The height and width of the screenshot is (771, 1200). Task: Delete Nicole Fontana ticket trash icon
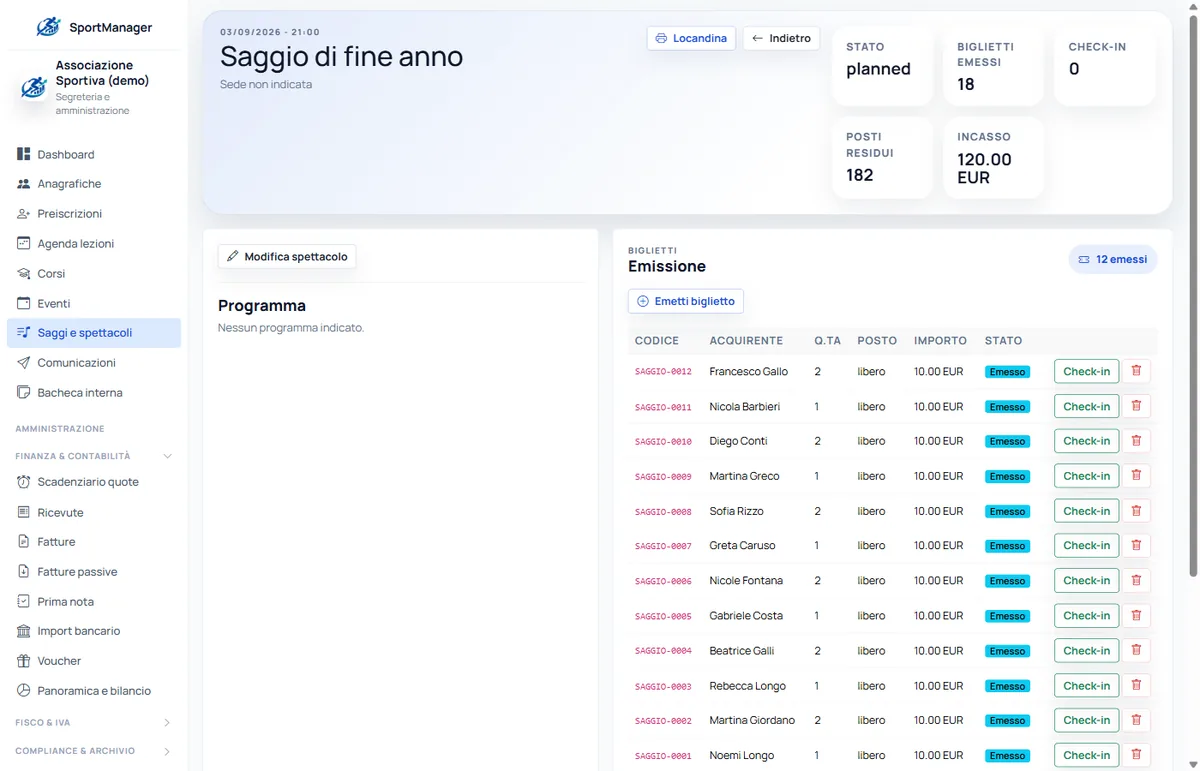tap(1136, 580)
